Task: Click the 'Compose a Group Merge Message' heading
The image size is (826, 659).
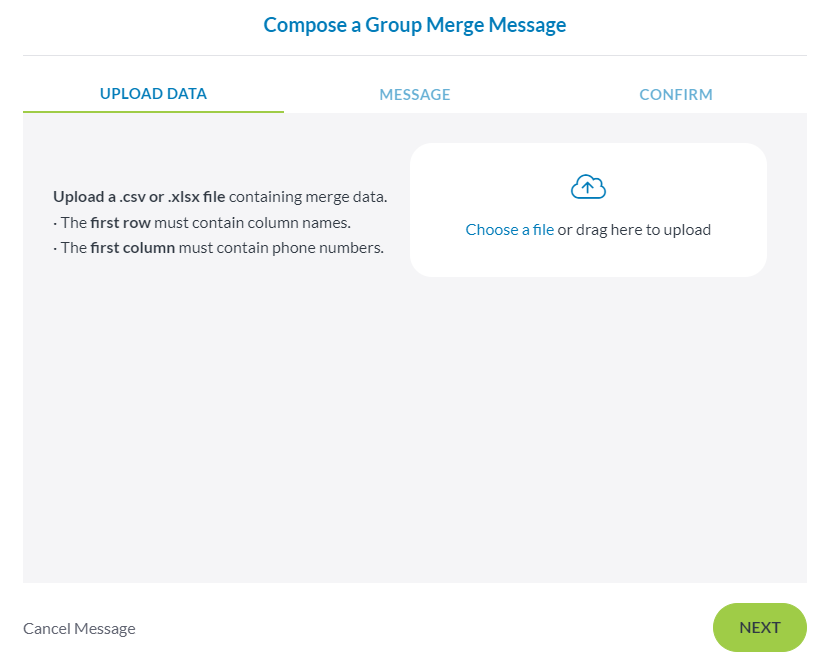Action: click(414, 25)
